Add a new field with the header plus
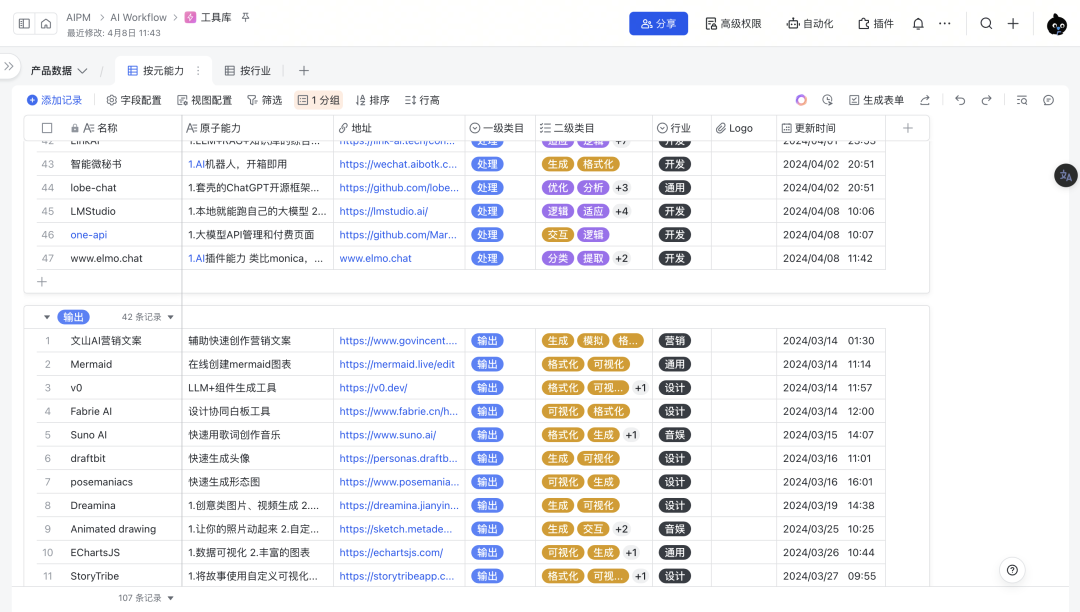This screenshot has height=612, width=1080. coord(907,128)
